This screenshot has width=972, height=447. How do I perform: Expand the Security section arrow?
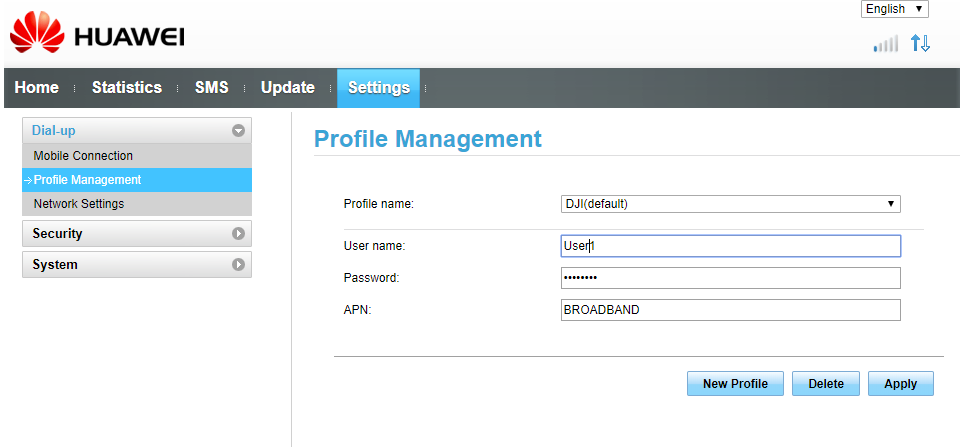pos(238,234)
